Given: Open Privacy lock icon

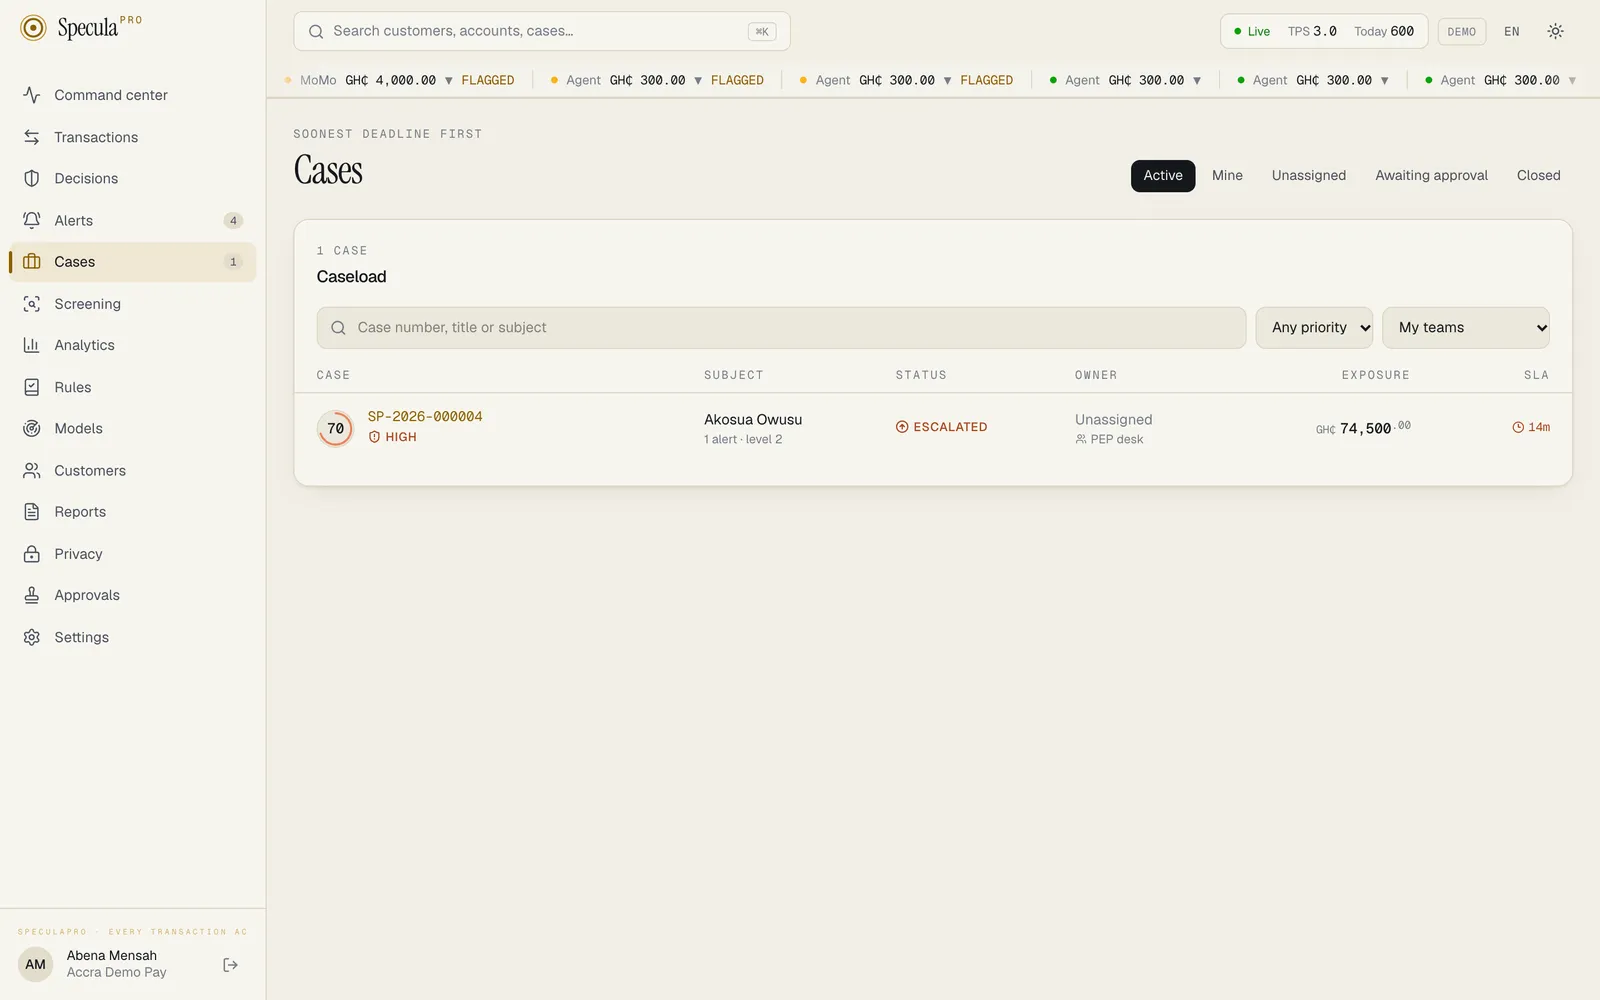Looking at the screenshot, I should [32, 554].
